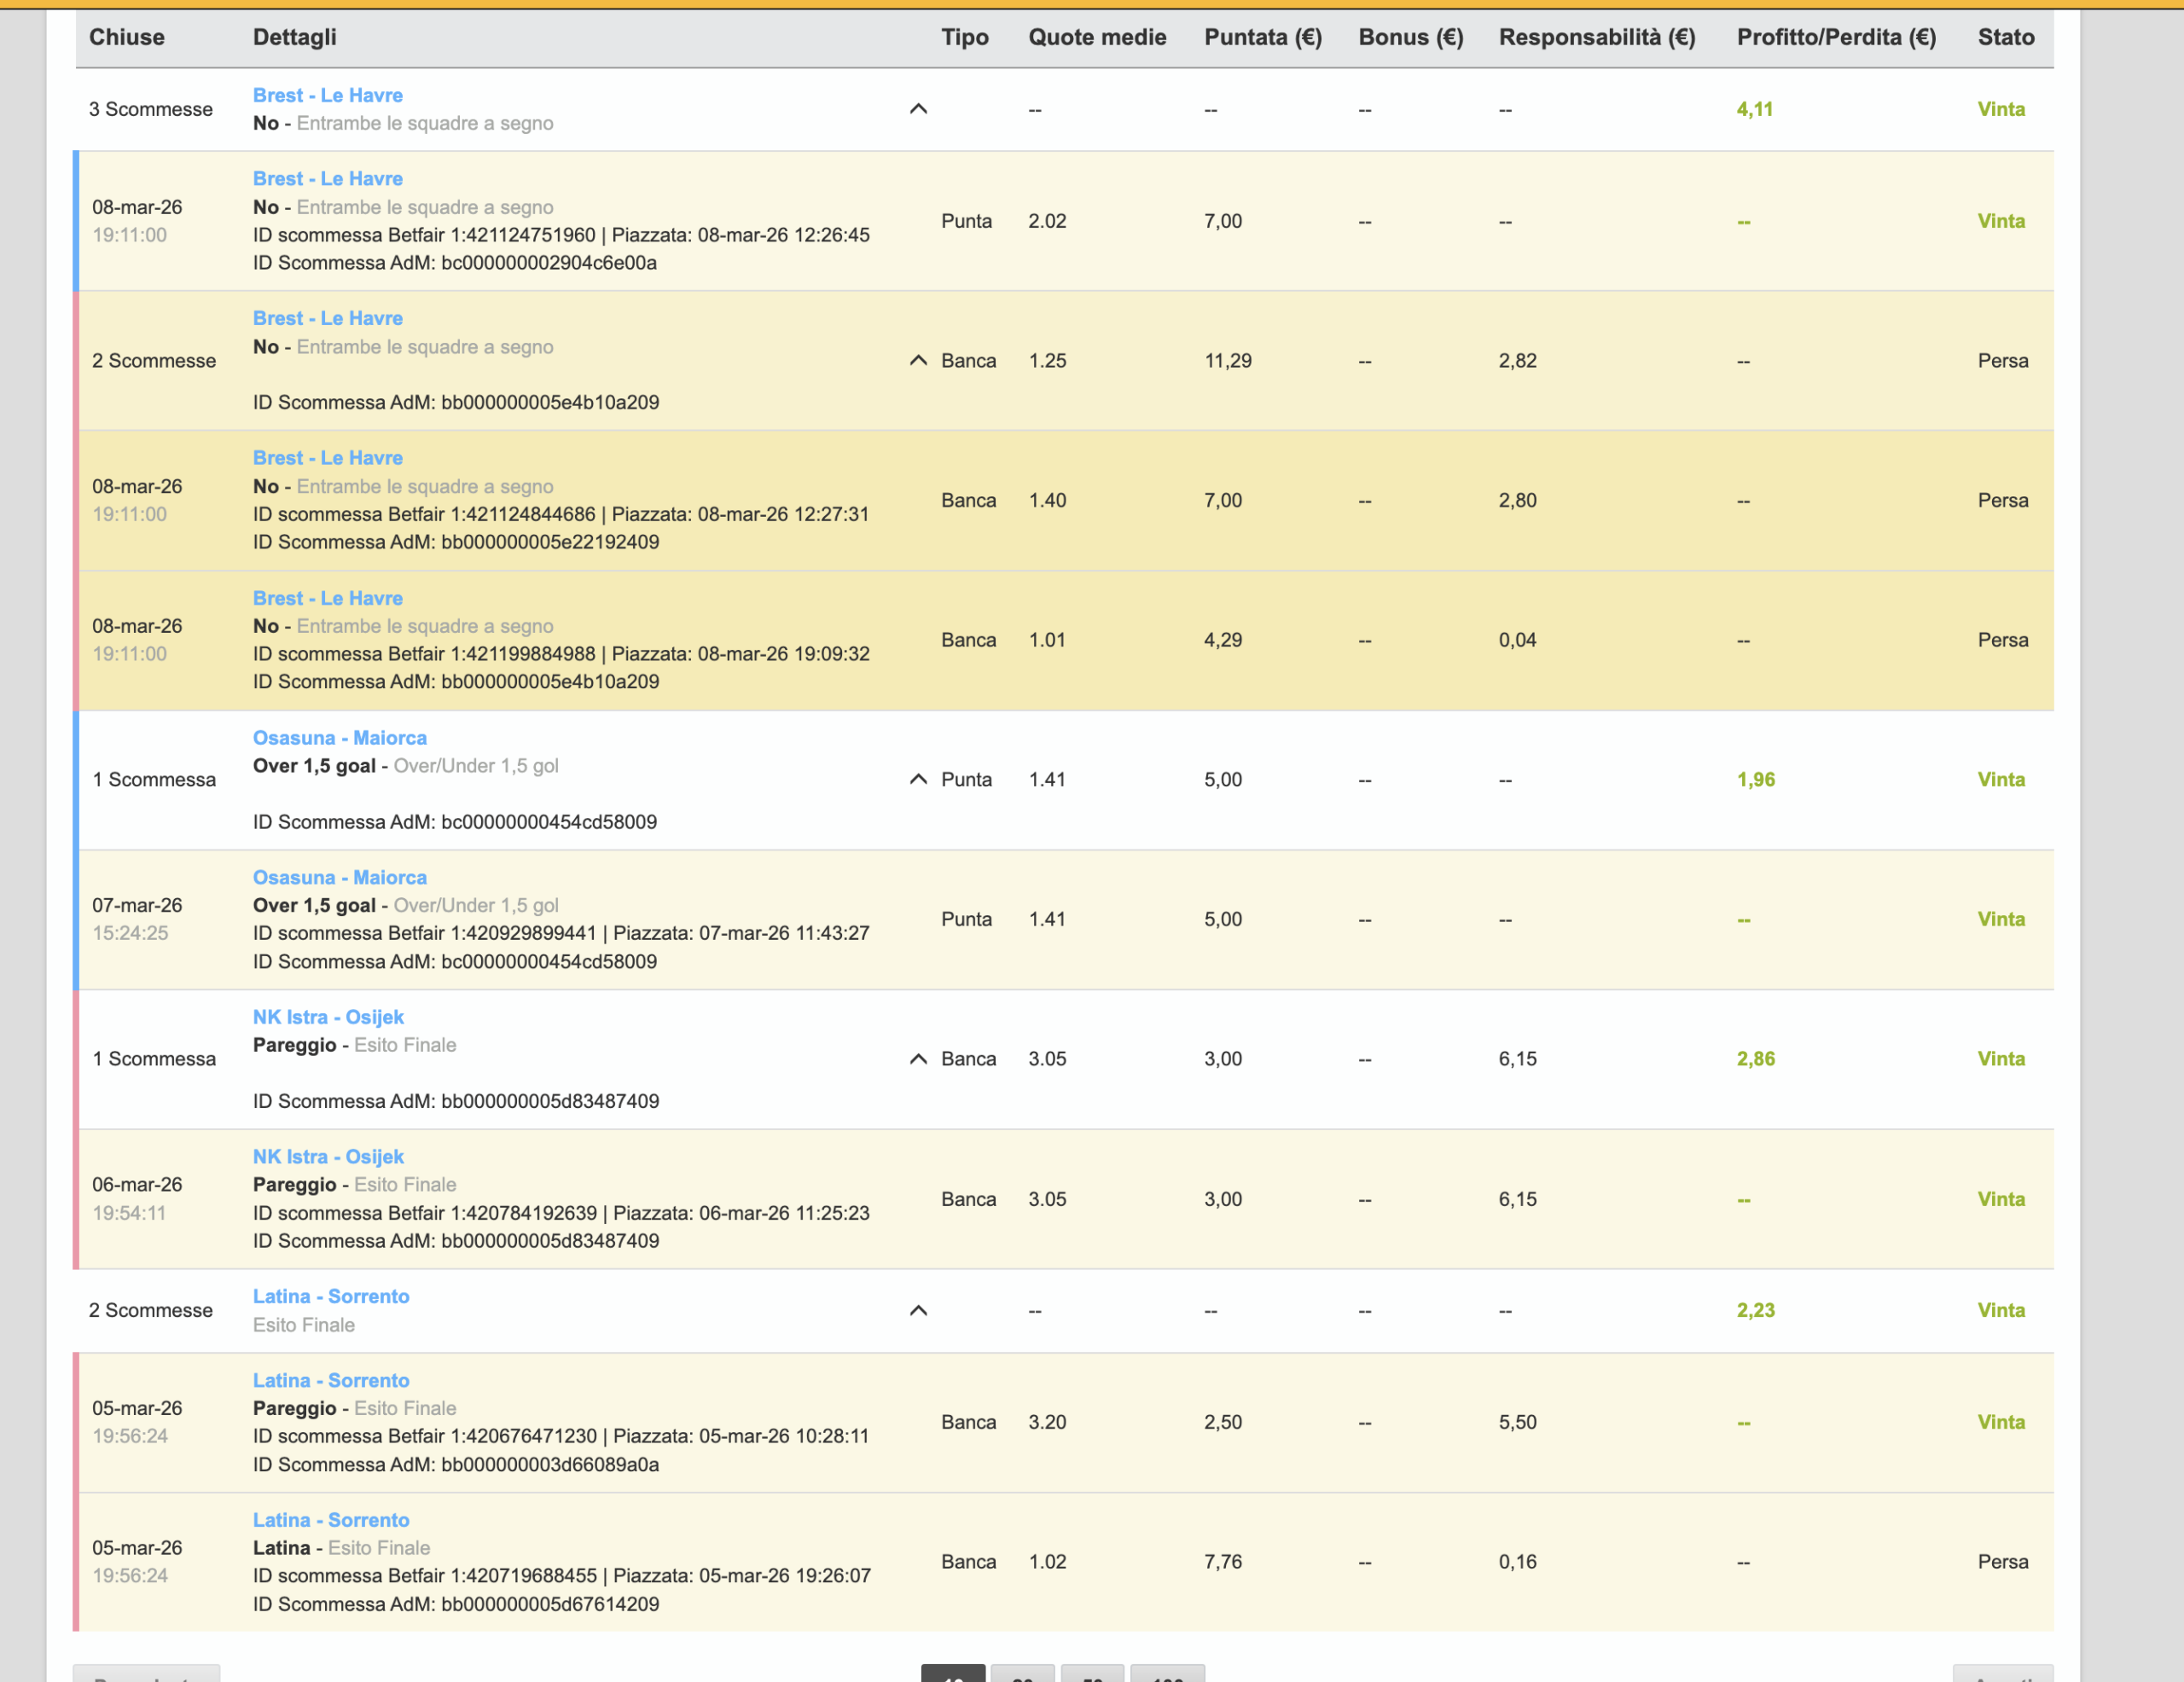2184x1682 pixels.
Task: Collapse the 2 Scommesse Banca 1.25 group chevron
Action: [918, 360]
